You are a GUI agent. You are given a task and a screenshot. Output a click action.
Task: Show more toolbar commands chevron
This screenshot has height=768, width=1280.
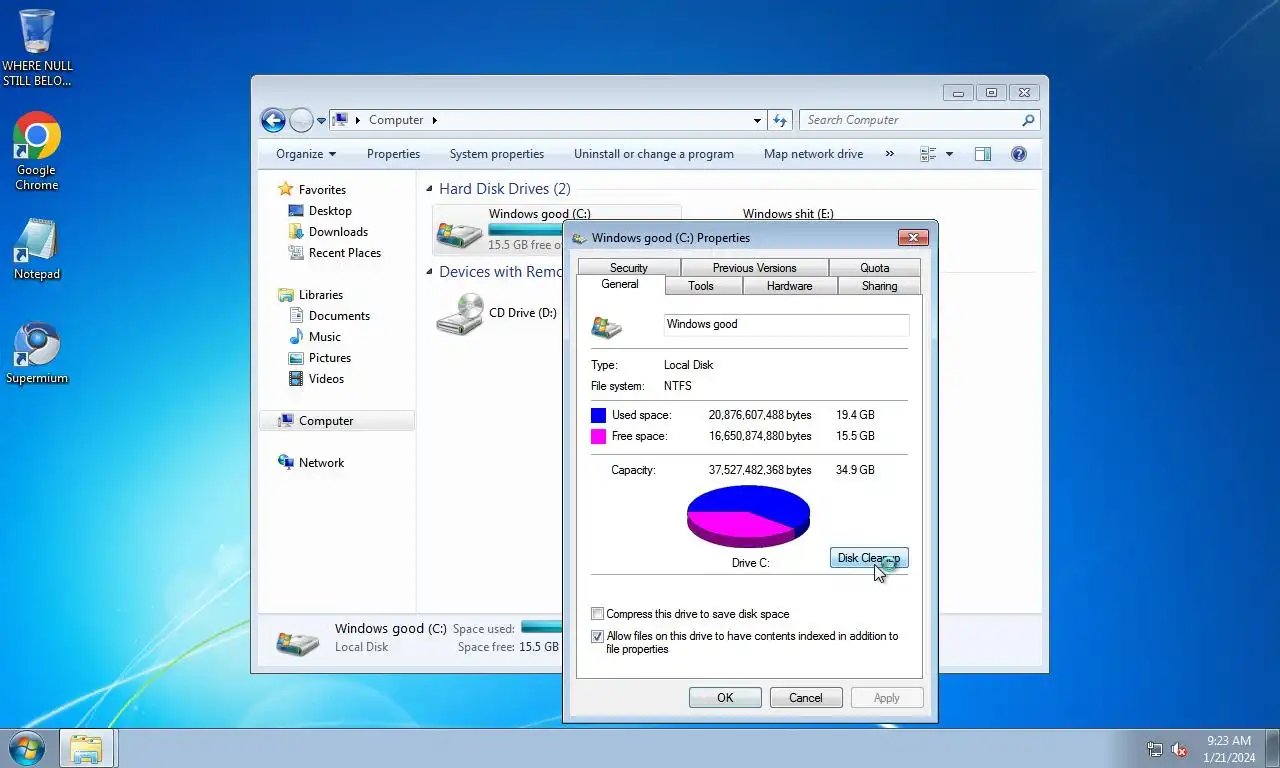(889, 154)
